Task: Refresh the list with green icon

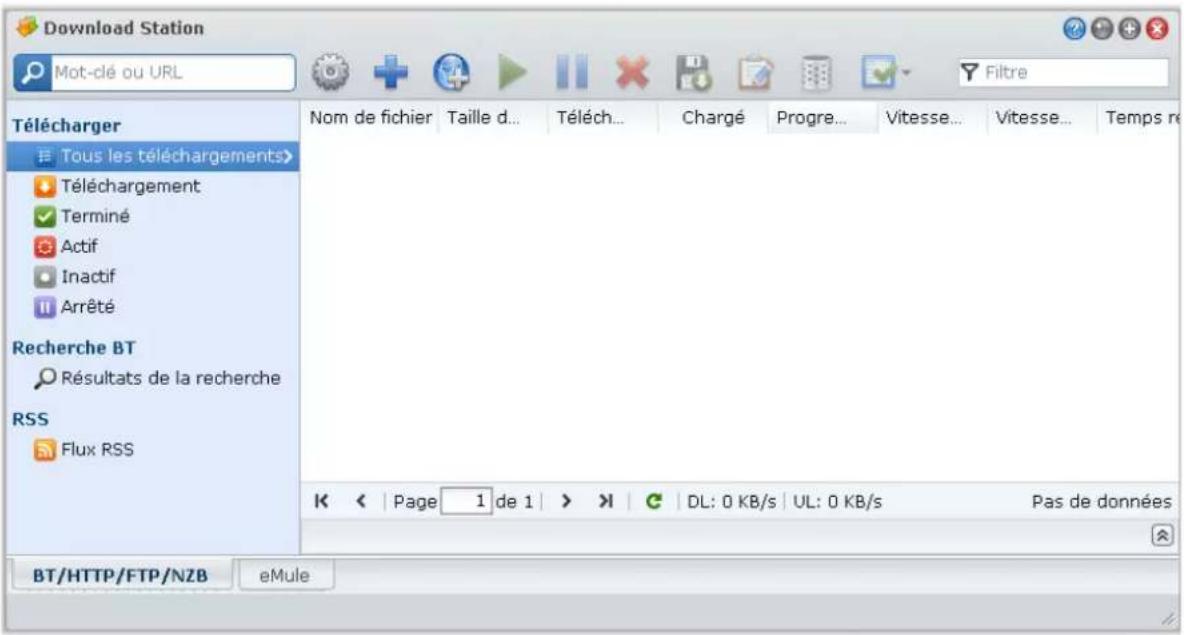Action: (x=654, y=501)
